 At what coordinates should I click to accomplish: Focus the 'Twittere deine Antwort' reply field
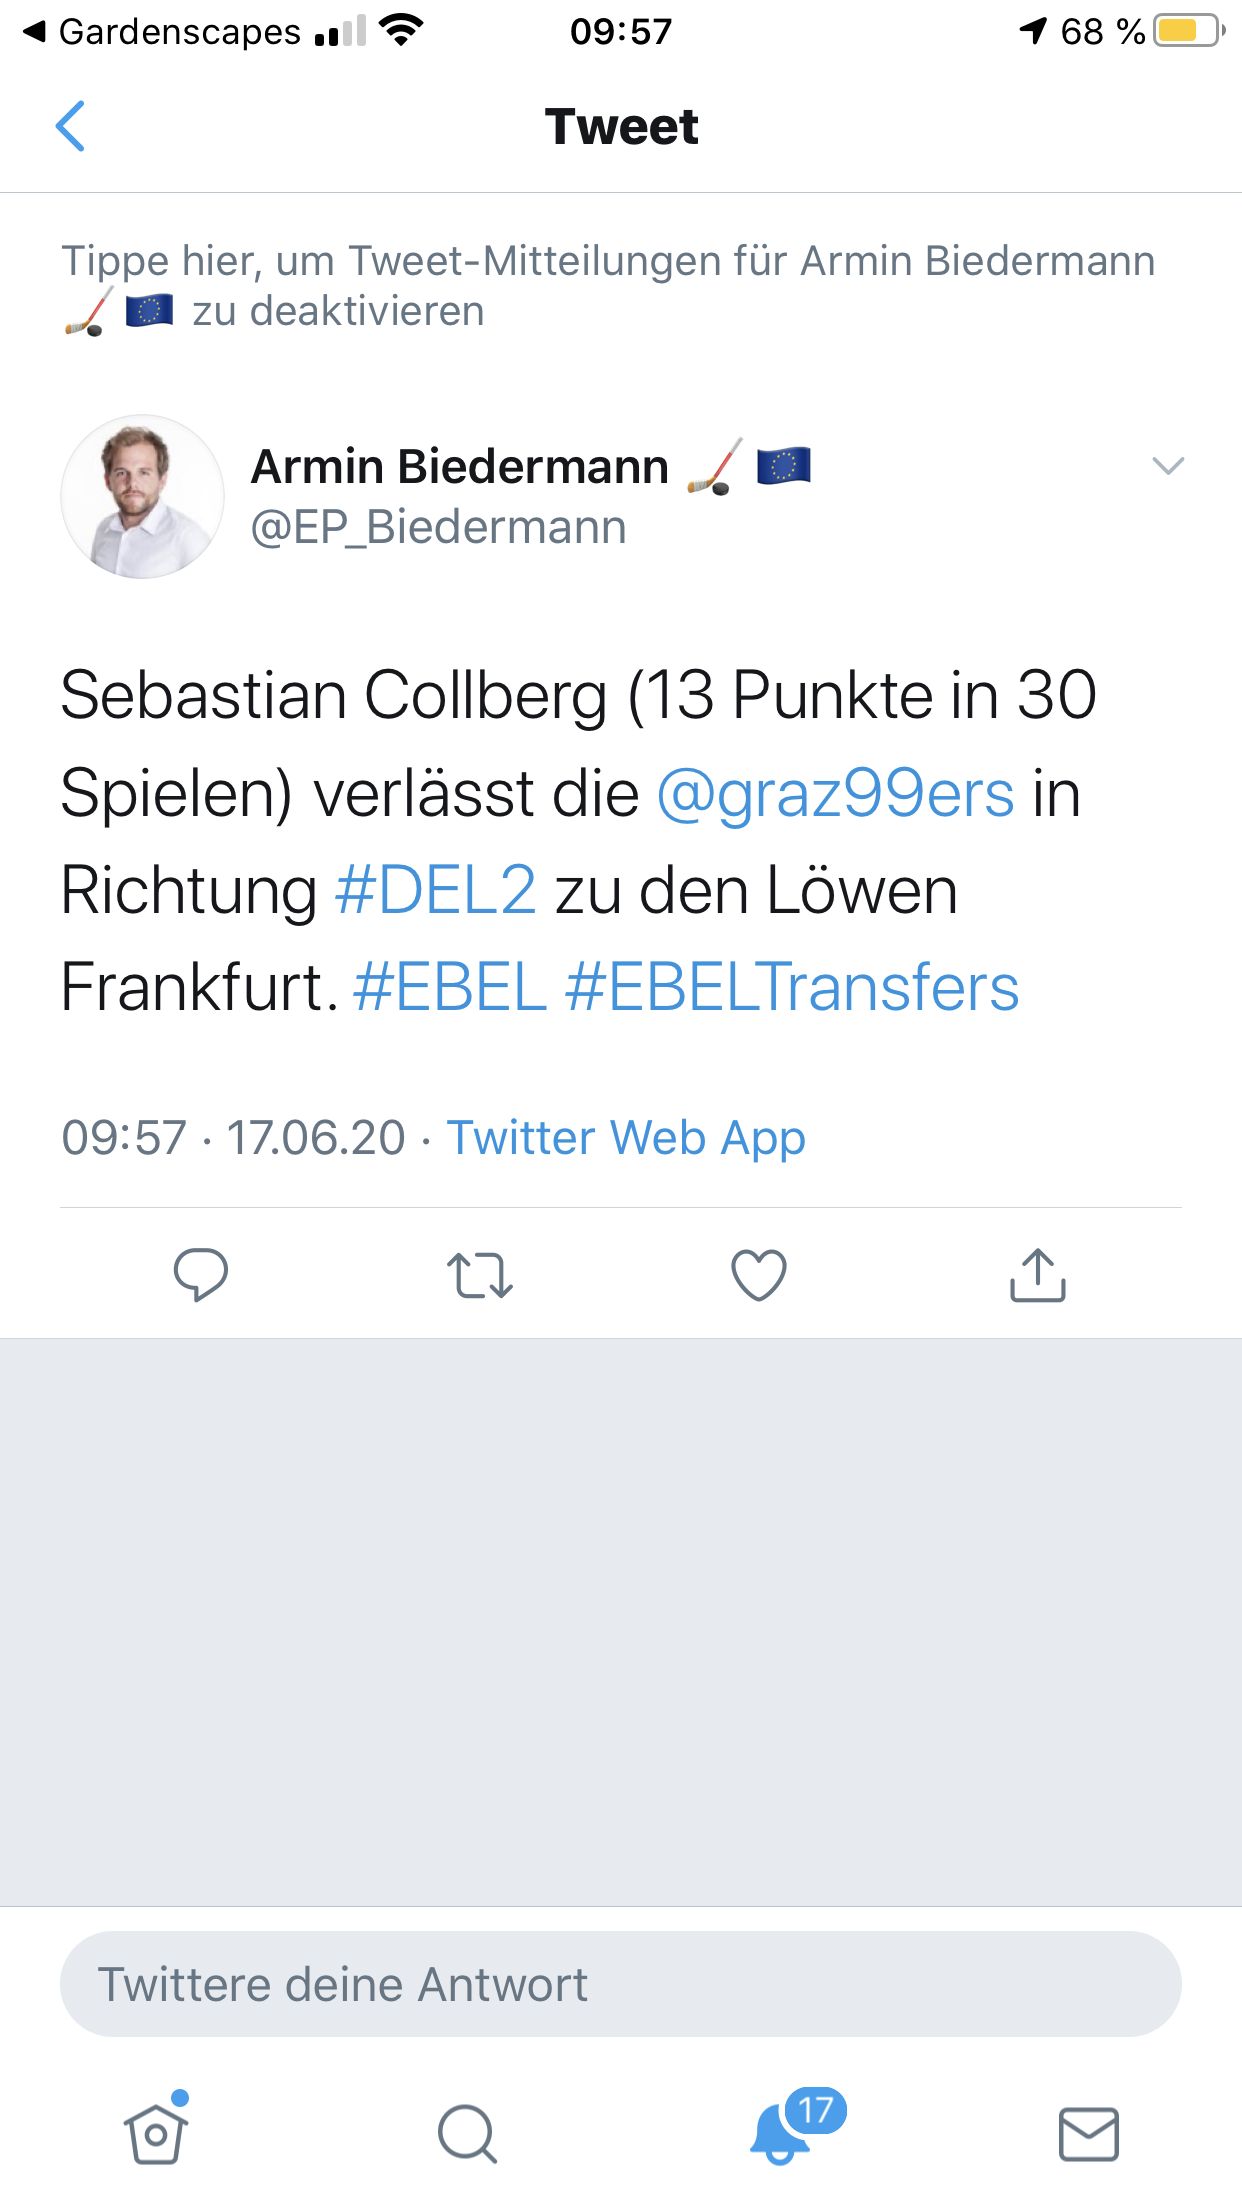point(620,1984)
